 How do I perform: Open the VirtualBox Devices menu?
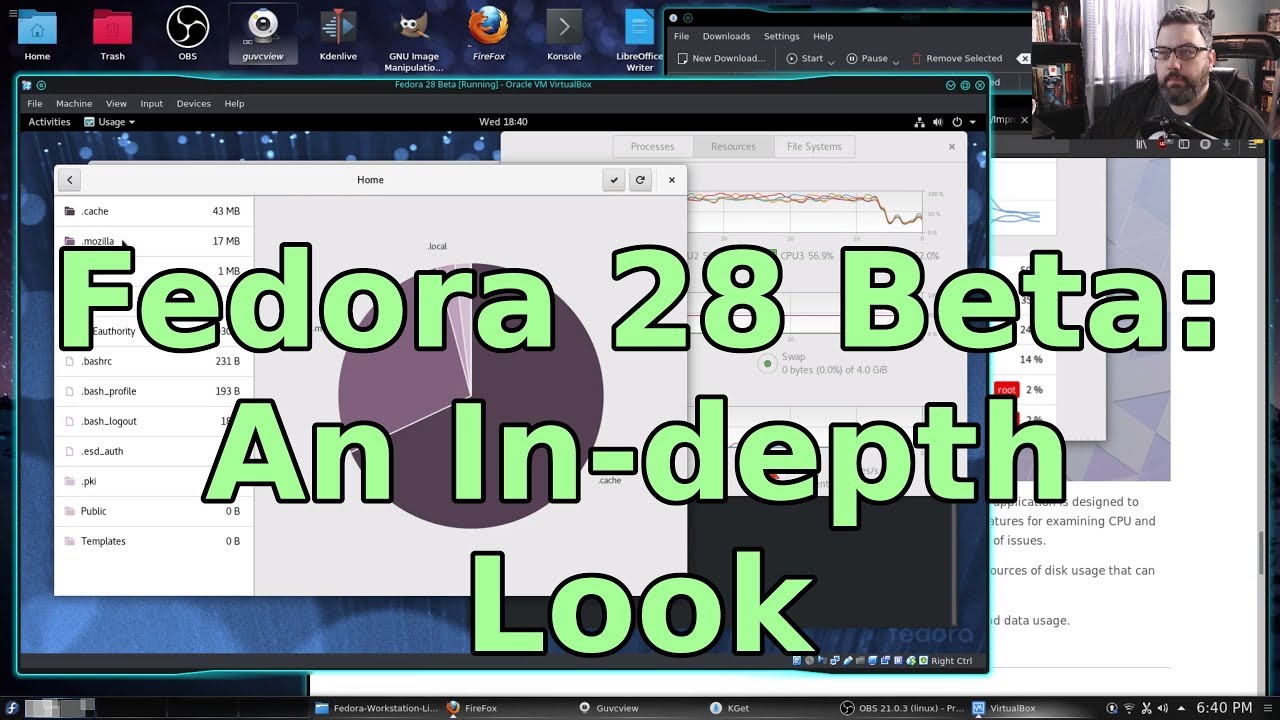[x=194, y=103]
